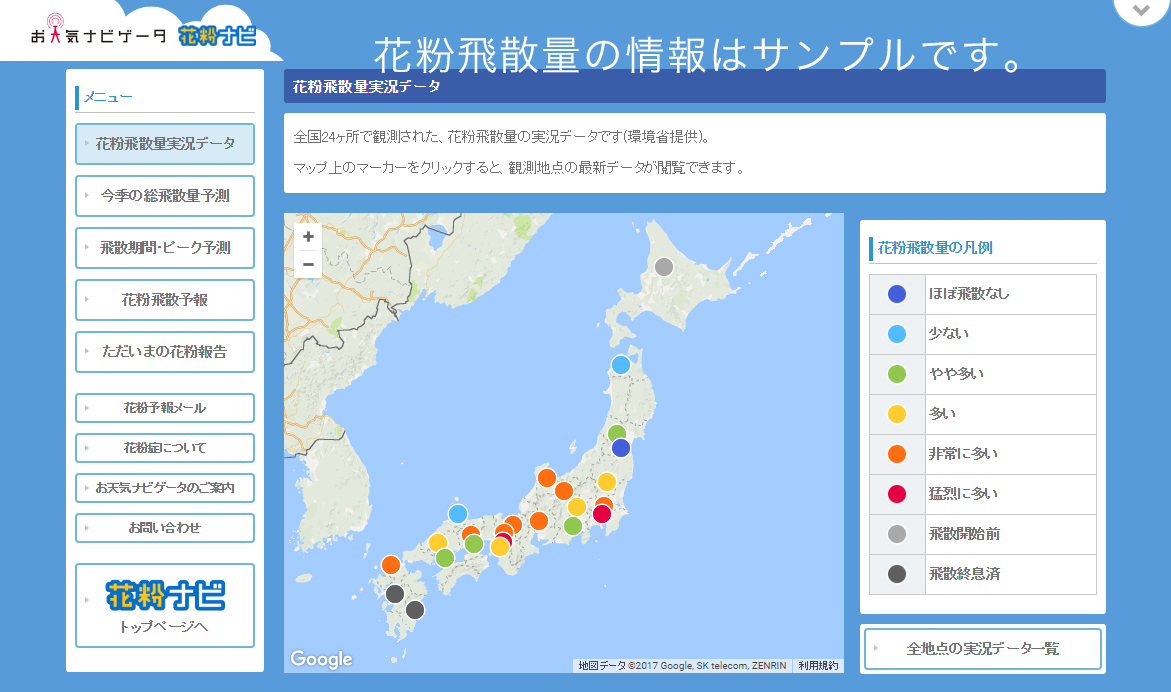Viewport: 1171px width, 692px height.
Task: Click the 猛烈に多い red legend swatch
Action: 897,494
